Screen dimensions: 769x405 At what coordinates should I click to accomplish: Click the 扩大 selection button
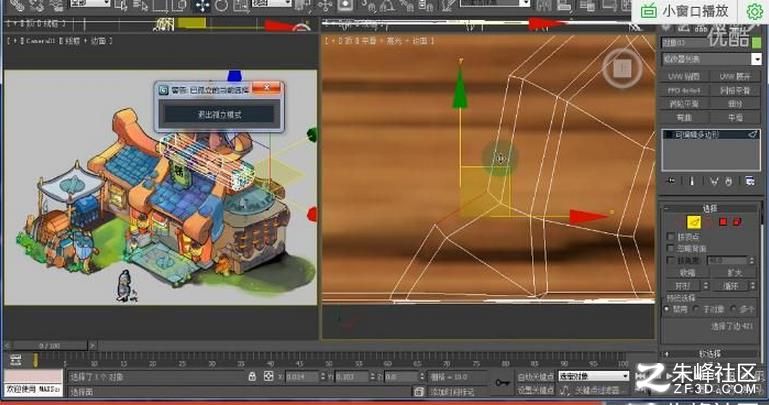tap(734, 273)
